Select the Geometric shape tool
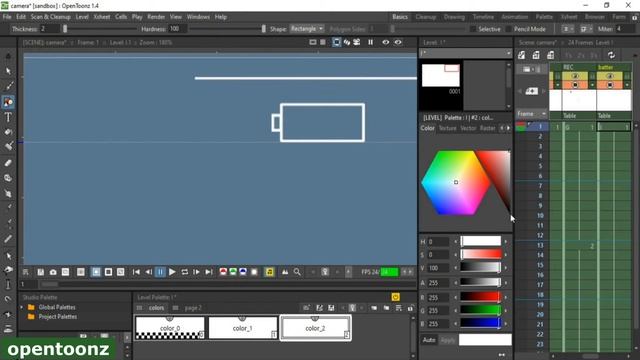The width and height of the screenshot is (640, 360). (x=8, y=102)
